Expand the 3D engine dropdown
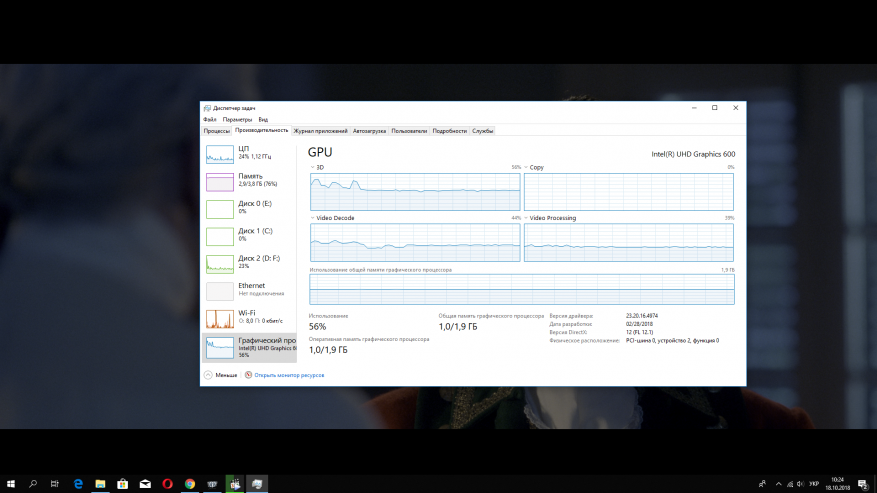 pos(317,167)
